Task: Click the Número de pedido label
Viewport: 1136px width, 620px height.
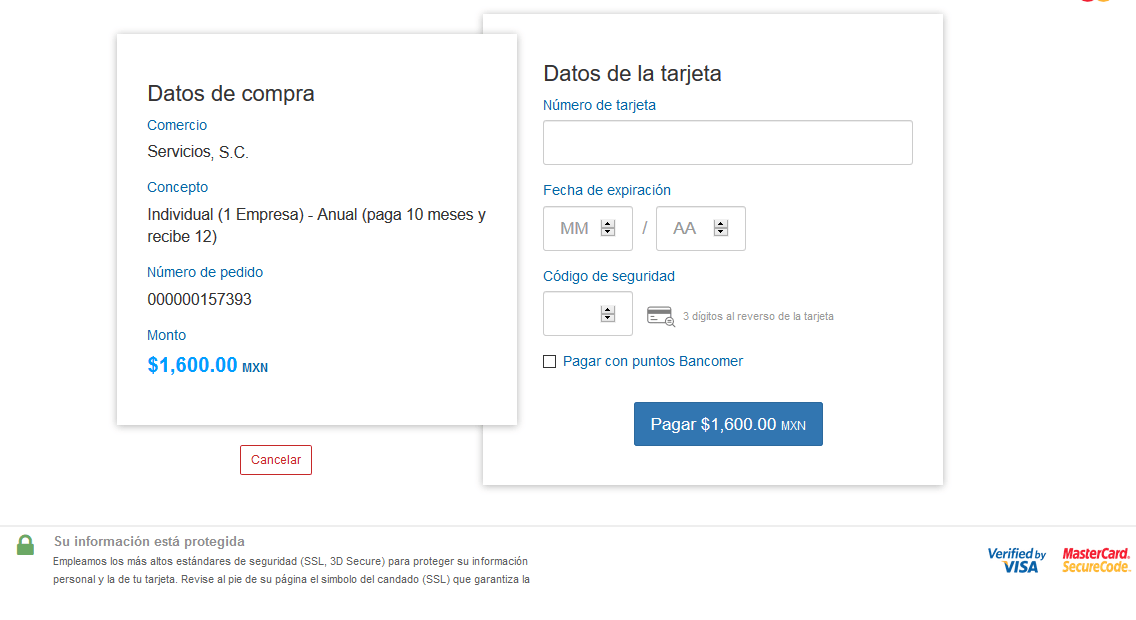Action: pos(205,272)
